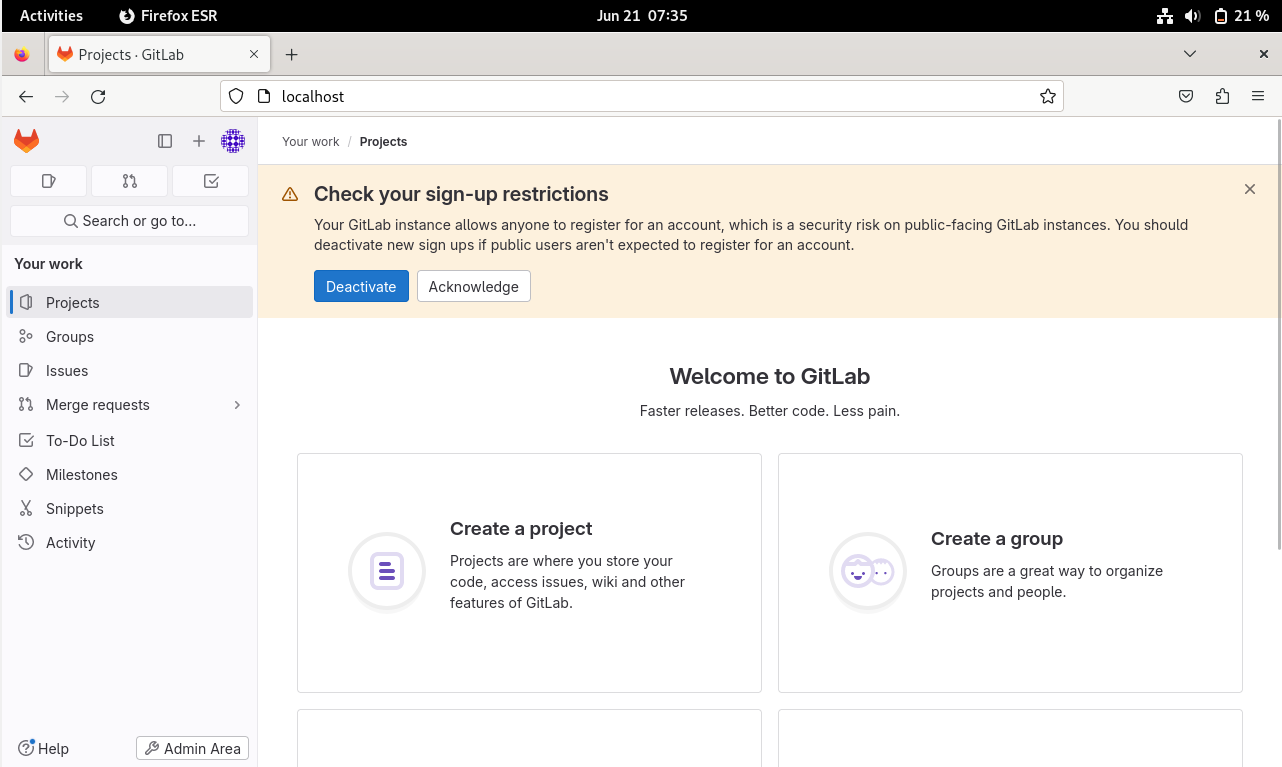Click the clock Jun 21 07:35

click(x=642, y=15)
